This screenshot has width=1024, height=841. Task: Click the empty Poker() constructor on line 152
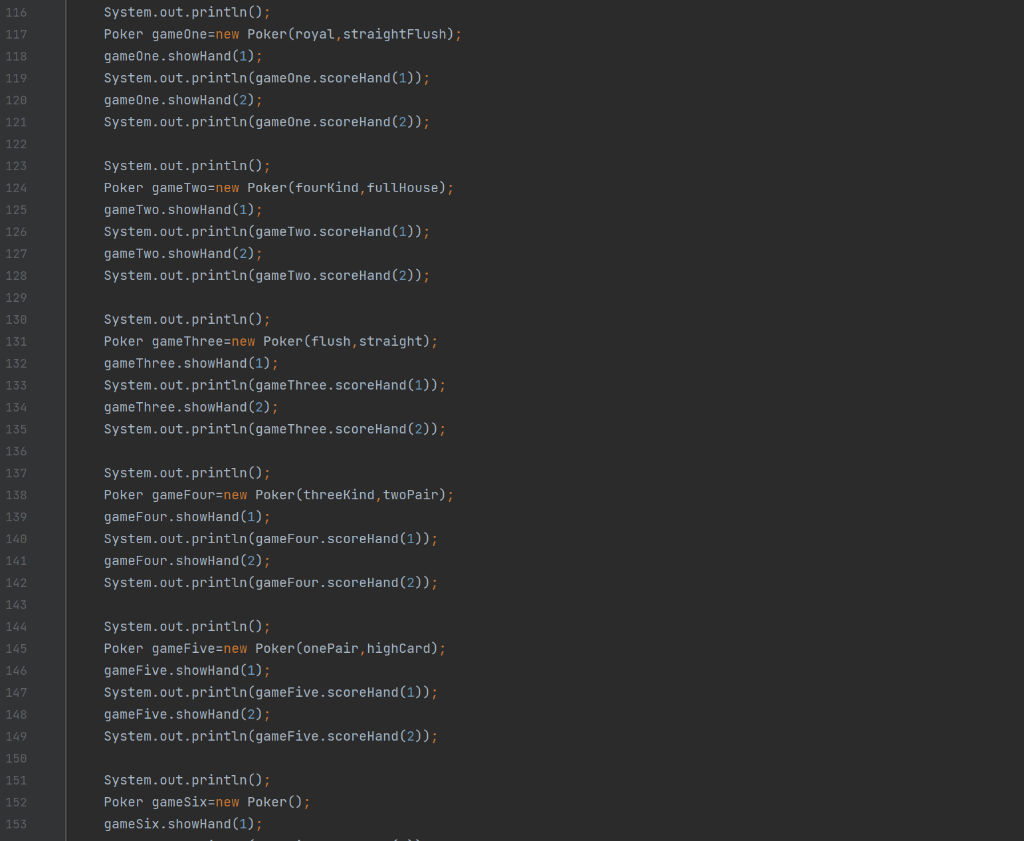pos(275,802)
